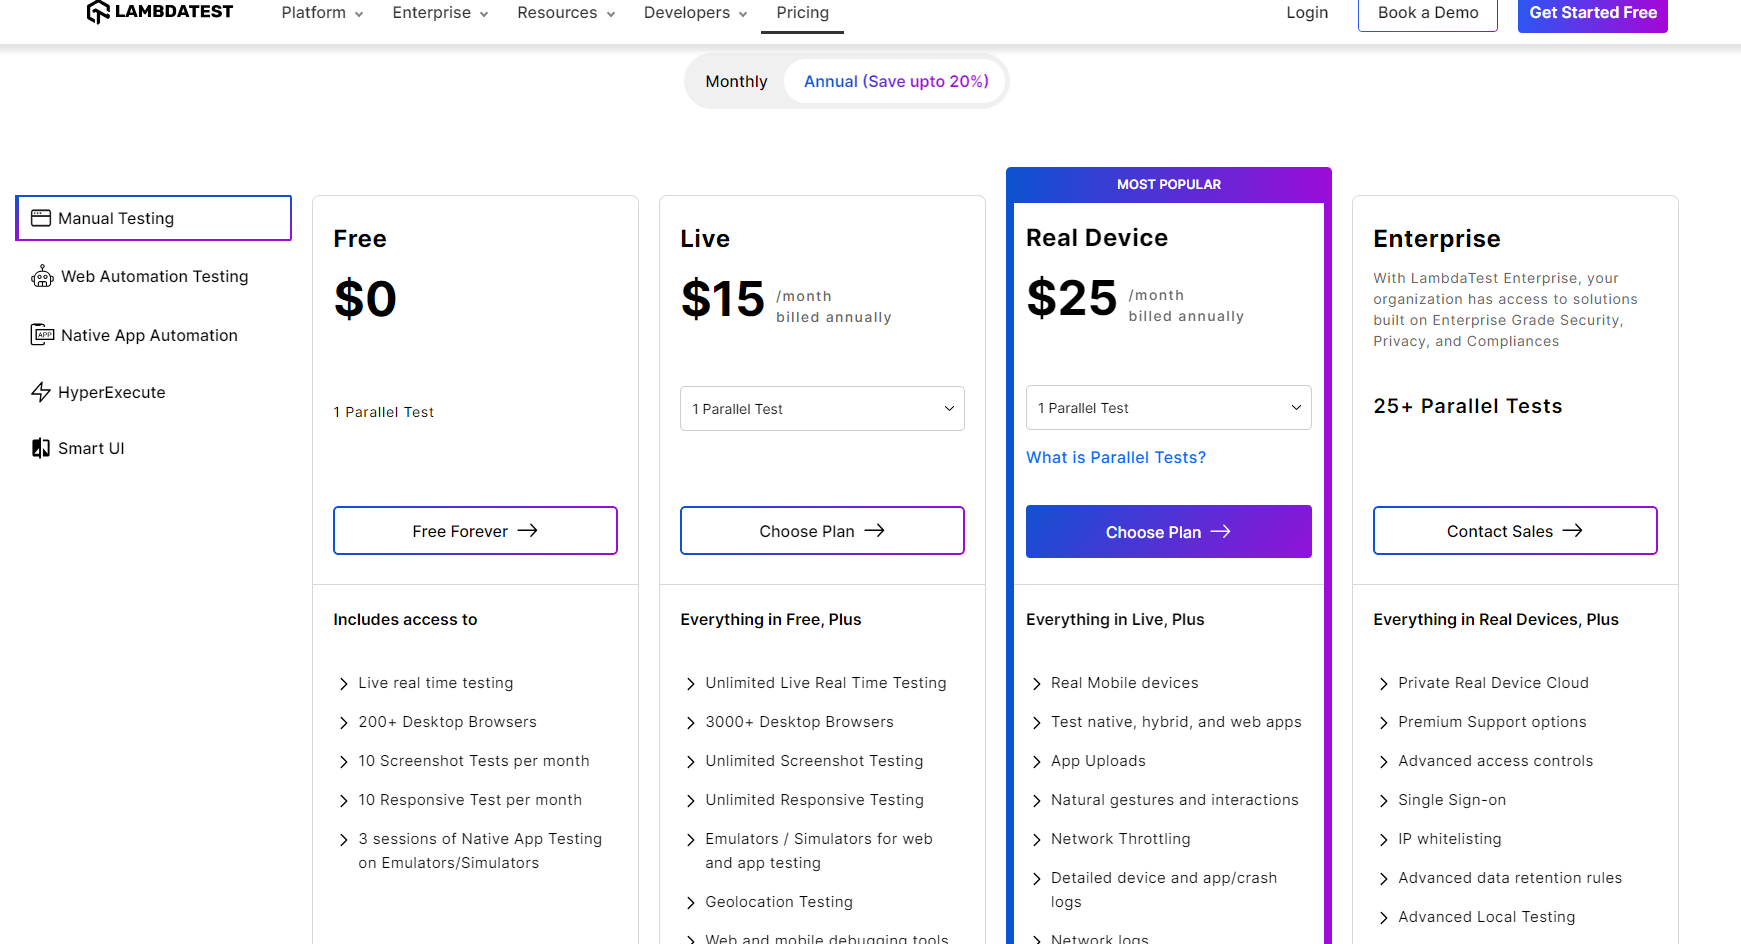
Task: Open the Resources menu
Action: click(566, 13)
